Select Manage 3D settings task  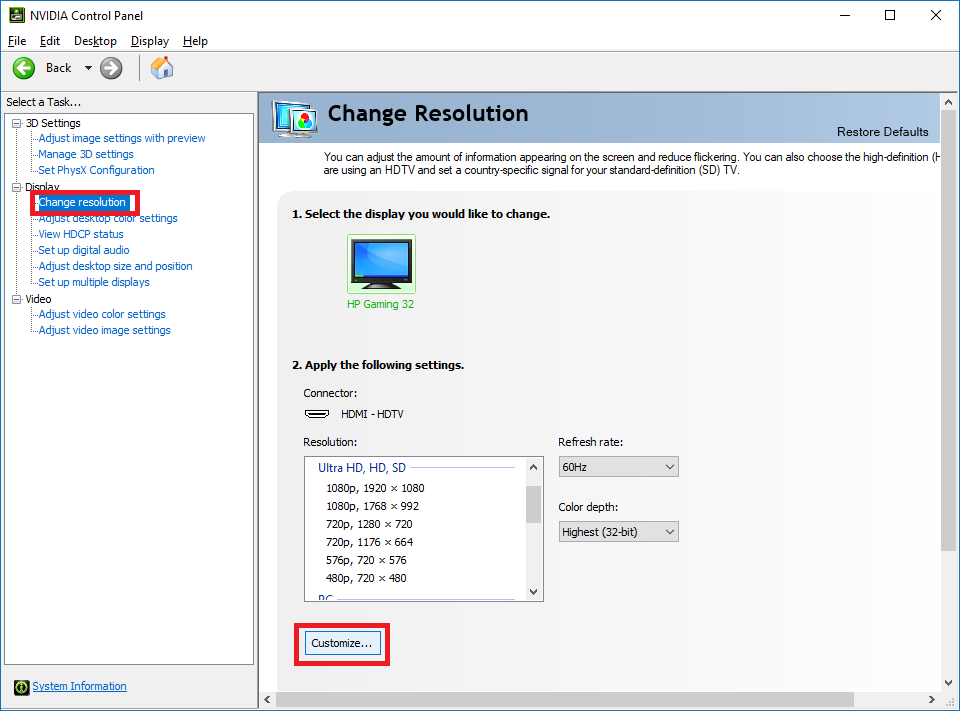[86, 154]
